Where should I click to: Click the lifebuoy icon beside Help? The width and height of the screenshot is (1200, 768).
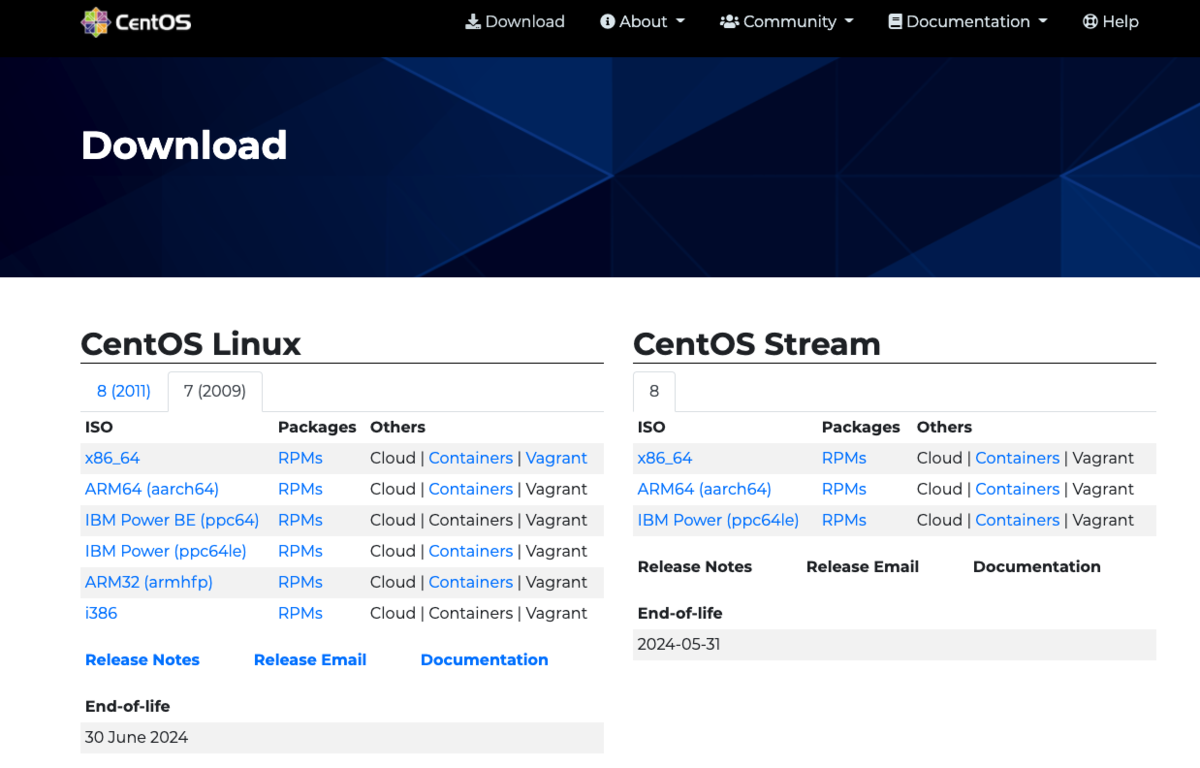[1090, 22]
